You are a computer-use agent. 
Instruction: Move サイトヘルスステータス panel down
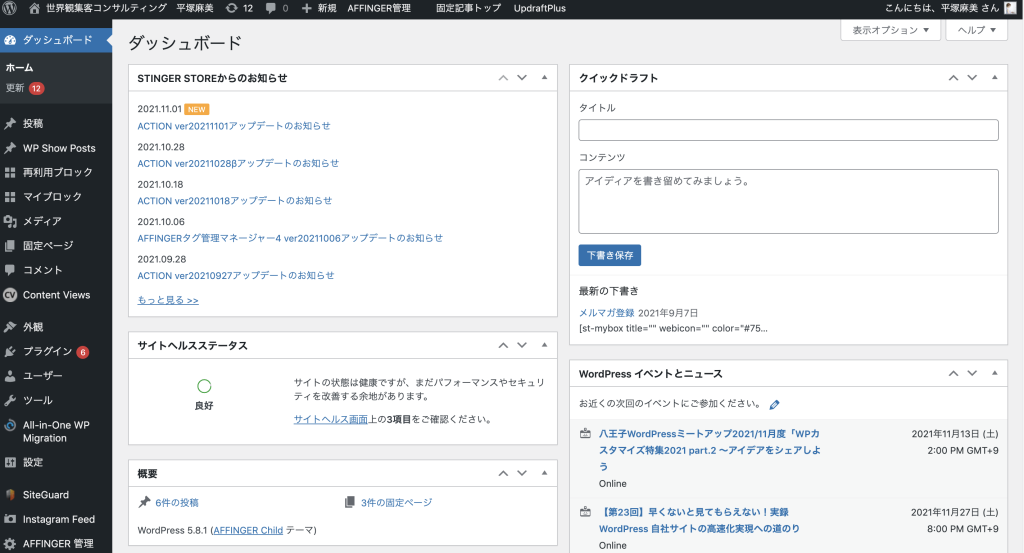tap(522, 345)
